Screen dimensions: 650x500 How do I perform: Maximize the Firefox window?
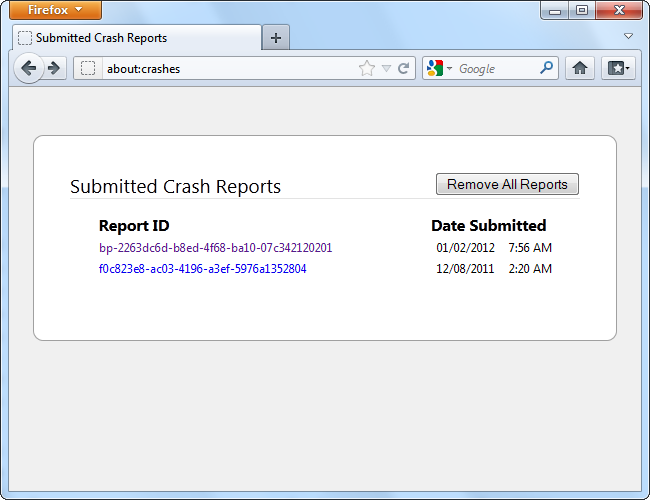pyautogui.click(x=582, y=10)
